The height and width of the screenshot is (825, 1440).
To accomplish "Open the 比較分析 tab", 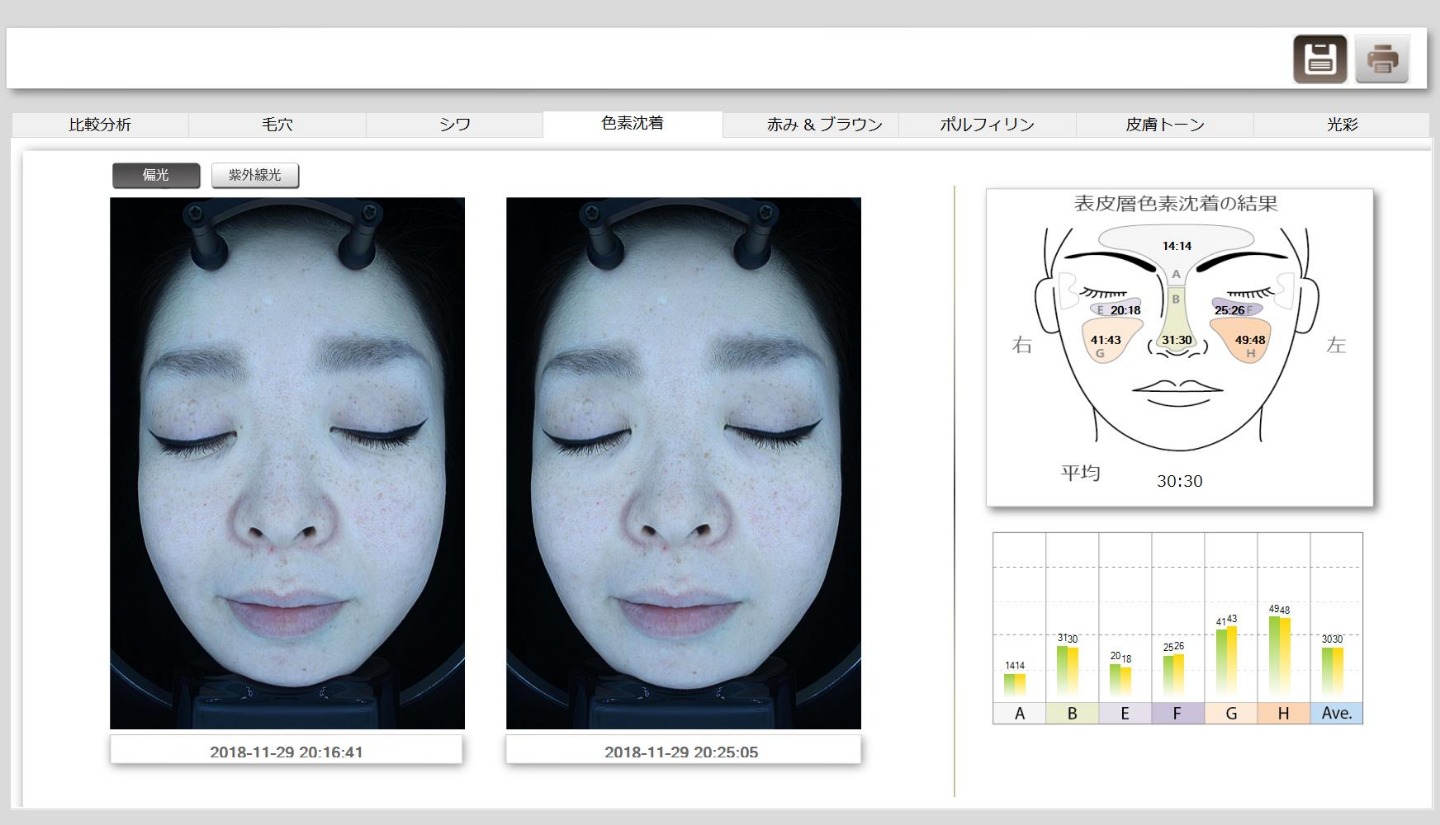I will pyautogui.click(x=100, y=125).
